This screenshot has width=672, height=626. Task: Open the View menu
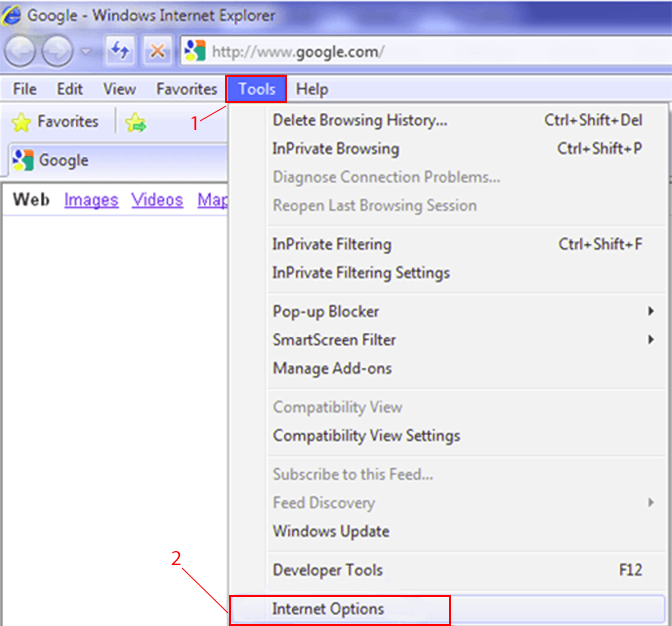119,89
